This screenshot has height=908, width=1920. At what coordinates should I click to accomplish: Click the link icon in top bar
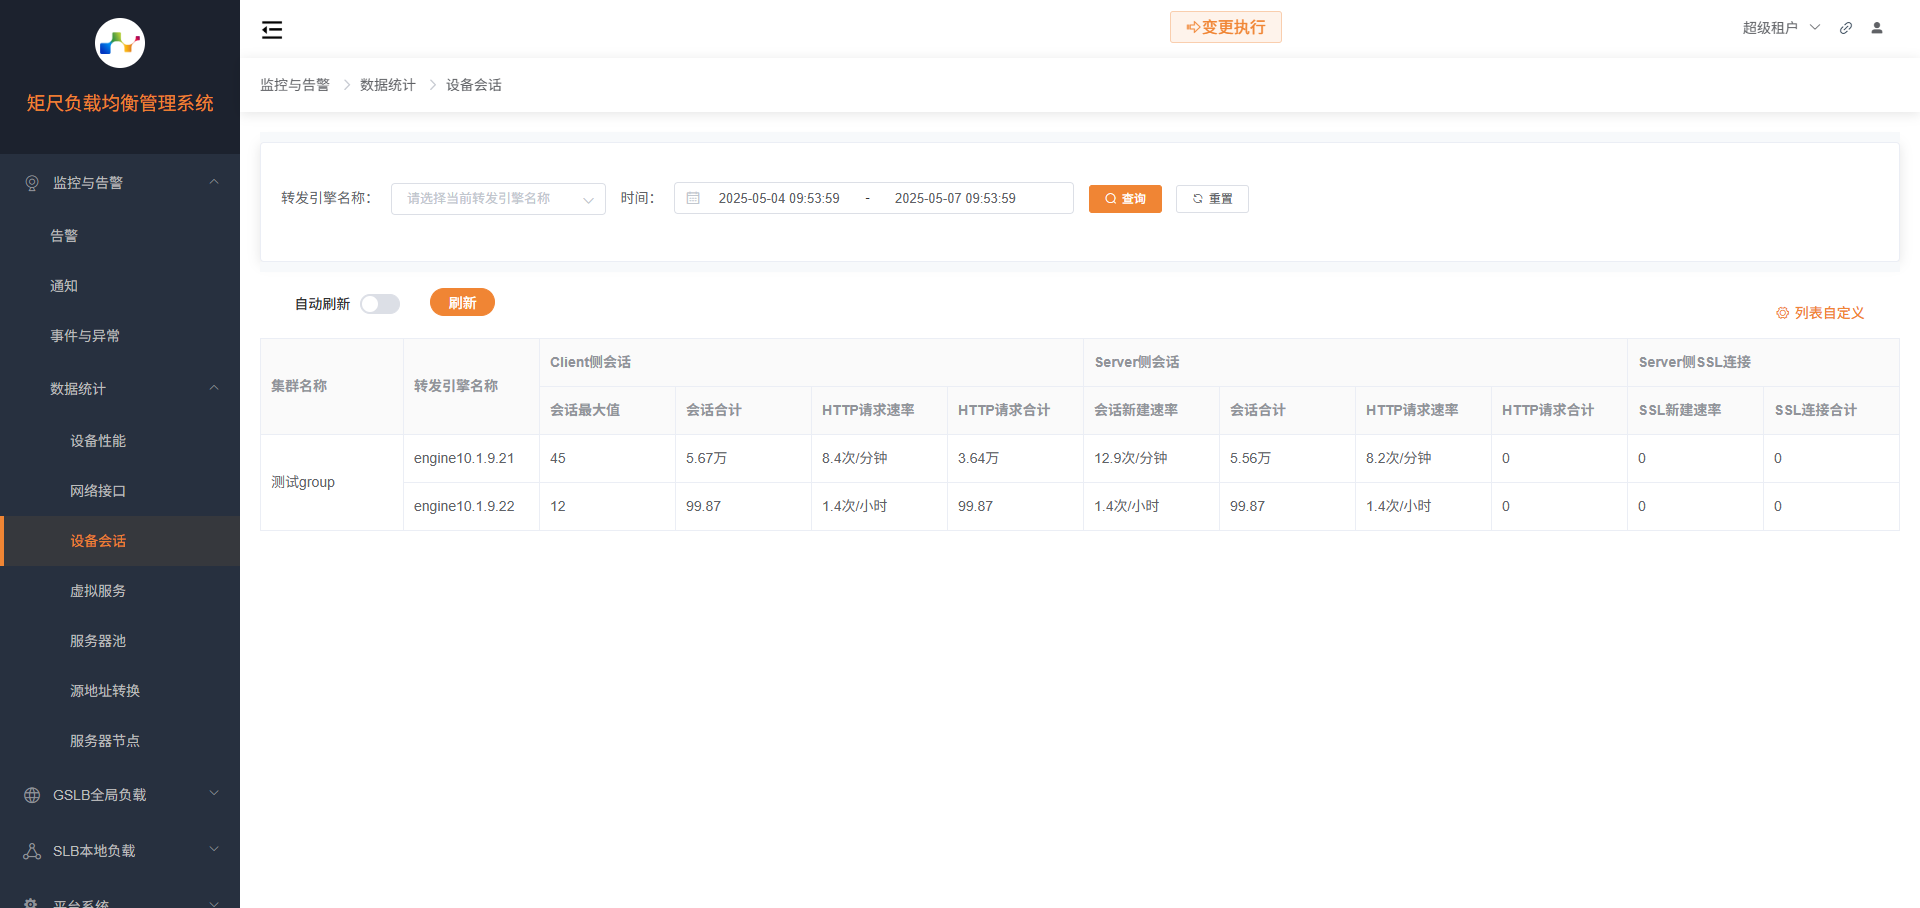(x=1846, y=28)
